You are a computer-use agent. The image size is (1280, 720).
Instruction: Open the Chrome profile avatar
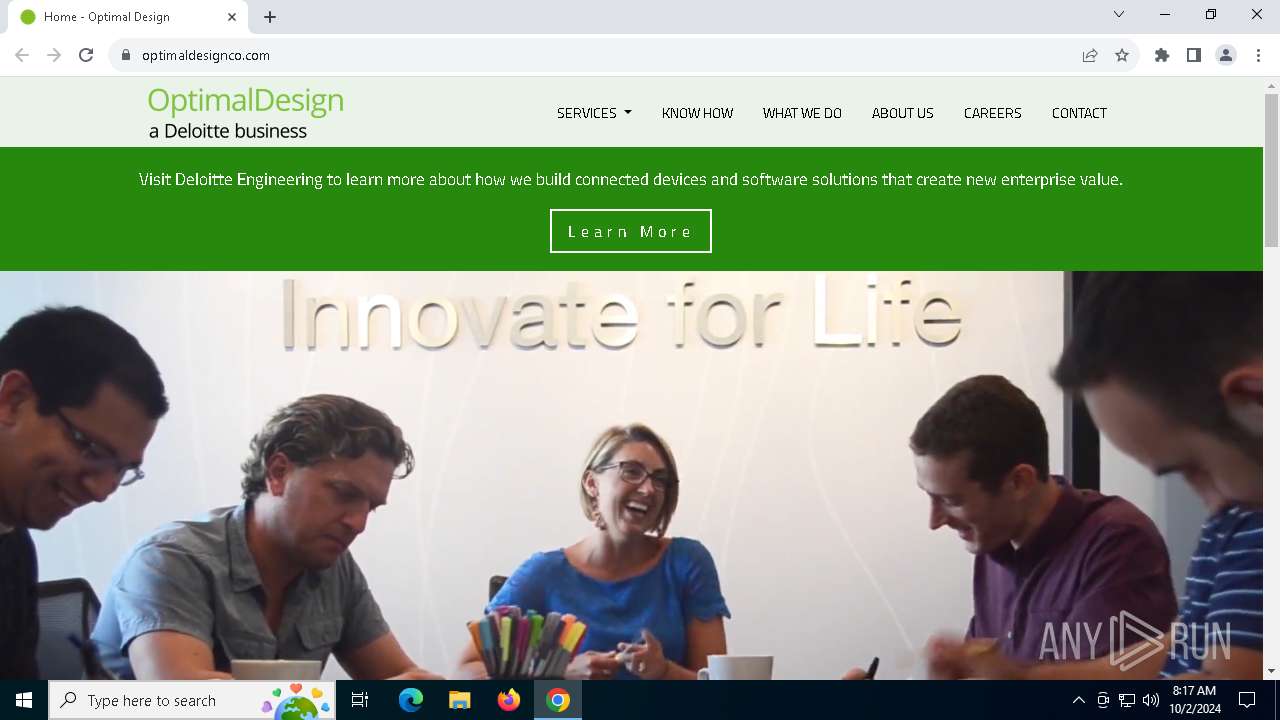pyautogui.click(x=1226, y=55)
